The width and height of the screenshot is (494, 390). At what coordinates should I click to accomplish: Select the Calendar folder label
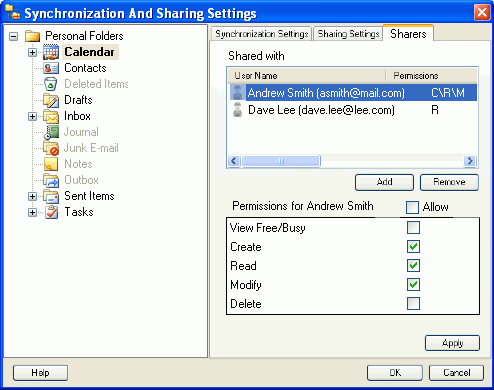pos(89,52)
